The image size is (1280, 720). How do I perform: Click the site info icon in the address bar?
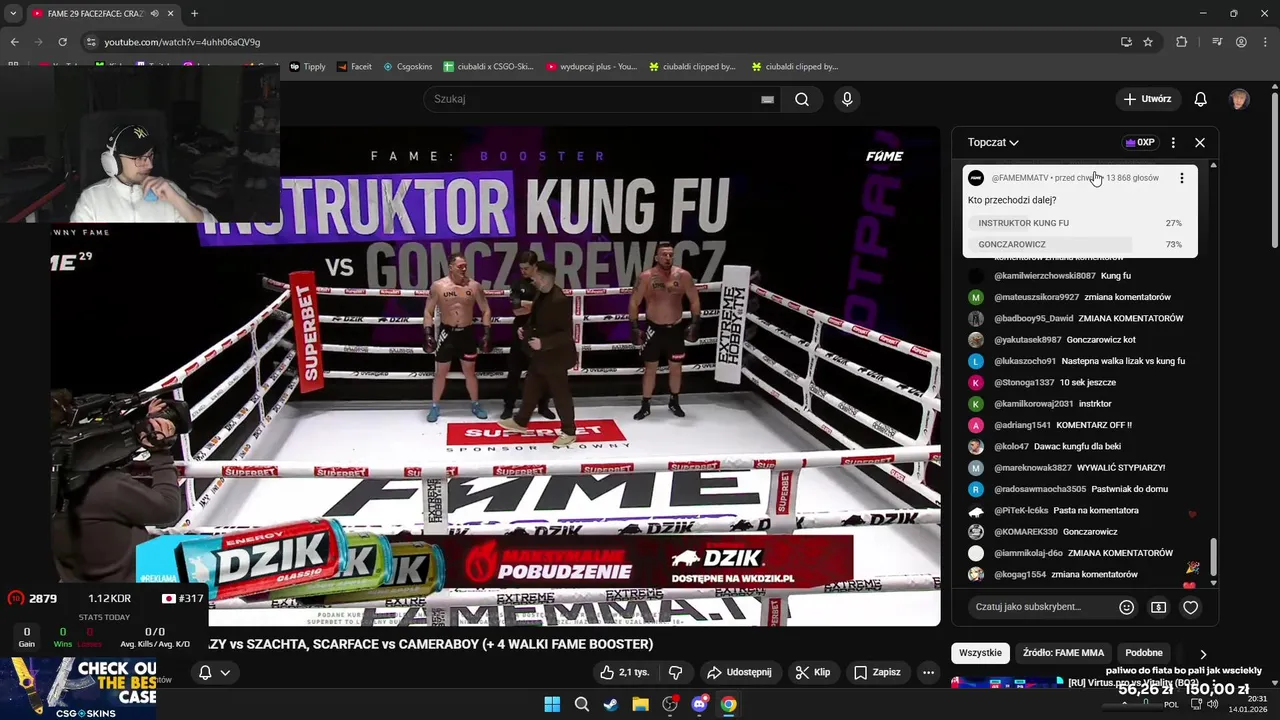point(92,42)
